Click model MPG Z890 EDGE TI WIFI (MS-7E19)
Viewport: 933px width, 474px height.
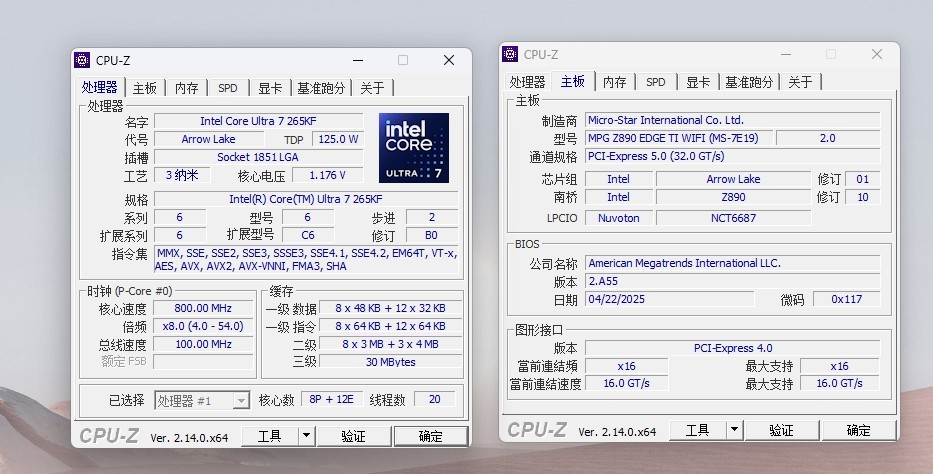pyautogui.click(x=680, y=138)
